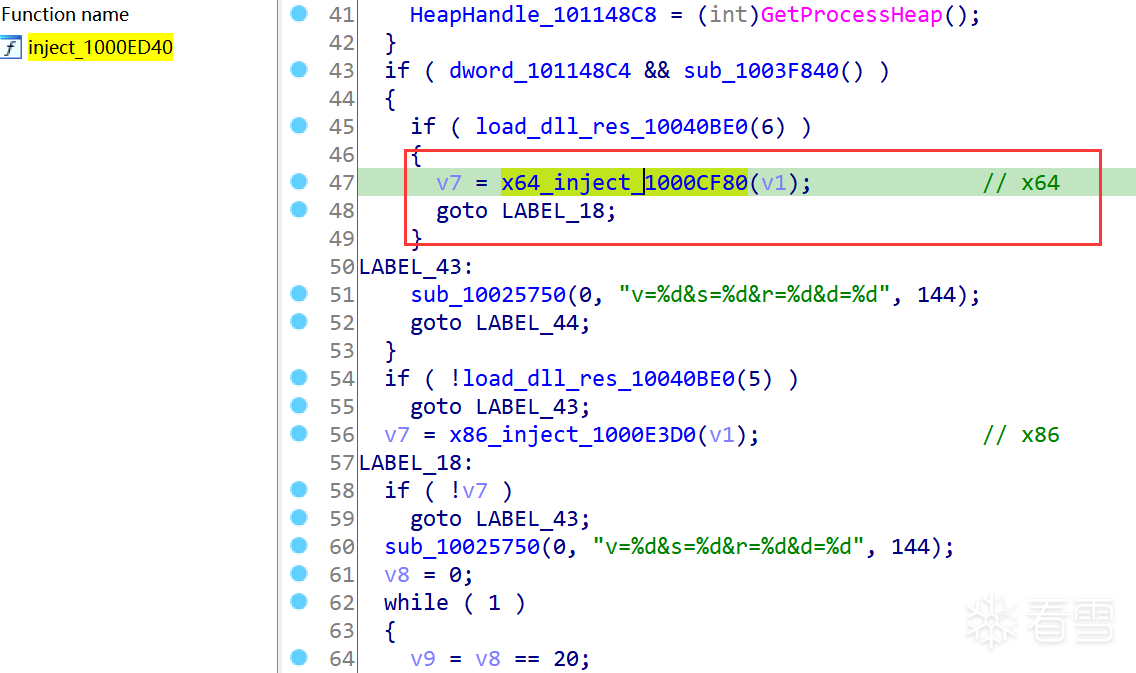
Task: Click the format string on line 51
Action: [754, 295]
